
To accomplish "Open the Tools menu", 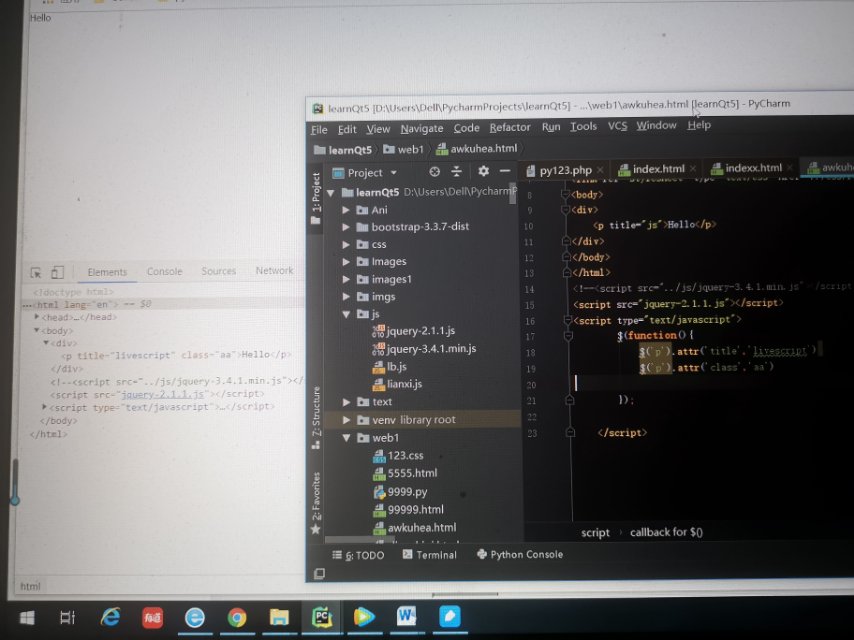I will 583,126.
